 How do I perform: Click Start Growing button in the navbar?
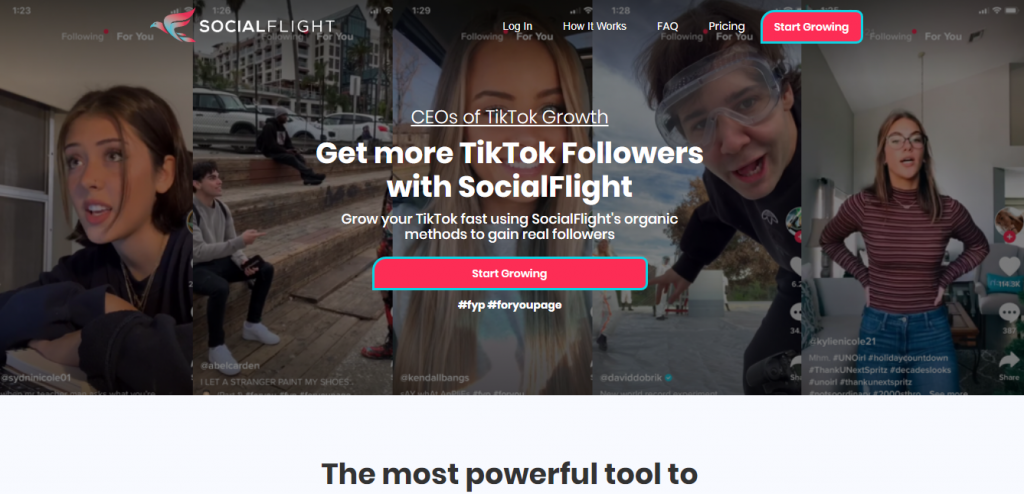811,27
